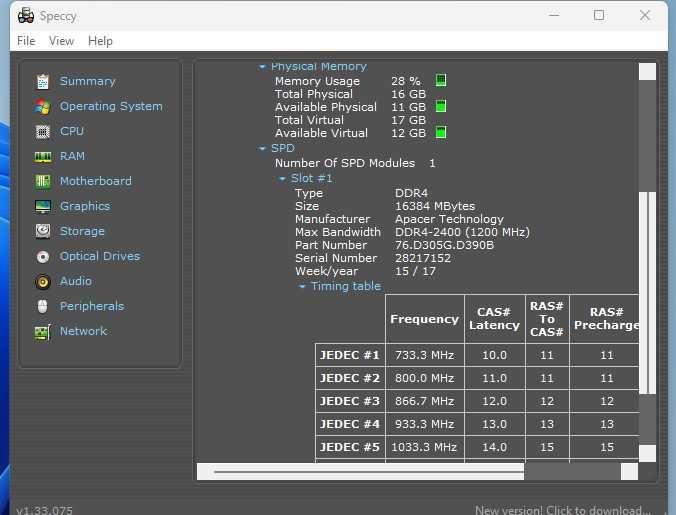The width and height of the screenshot is (676, 515).
Task: Go to the Peripherals section
Action: point(92,306)
